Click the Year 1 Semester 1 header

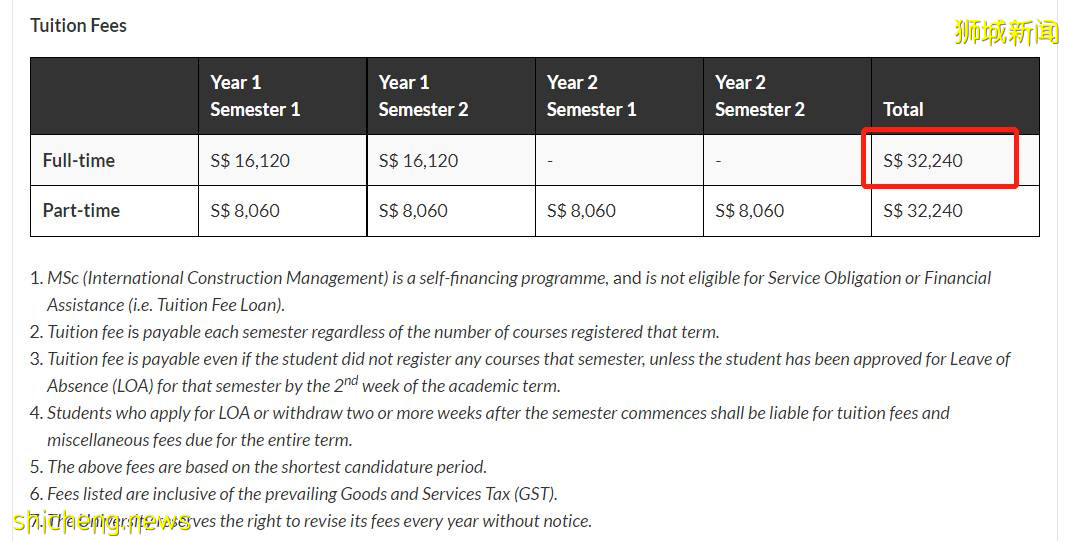point(255,96)
